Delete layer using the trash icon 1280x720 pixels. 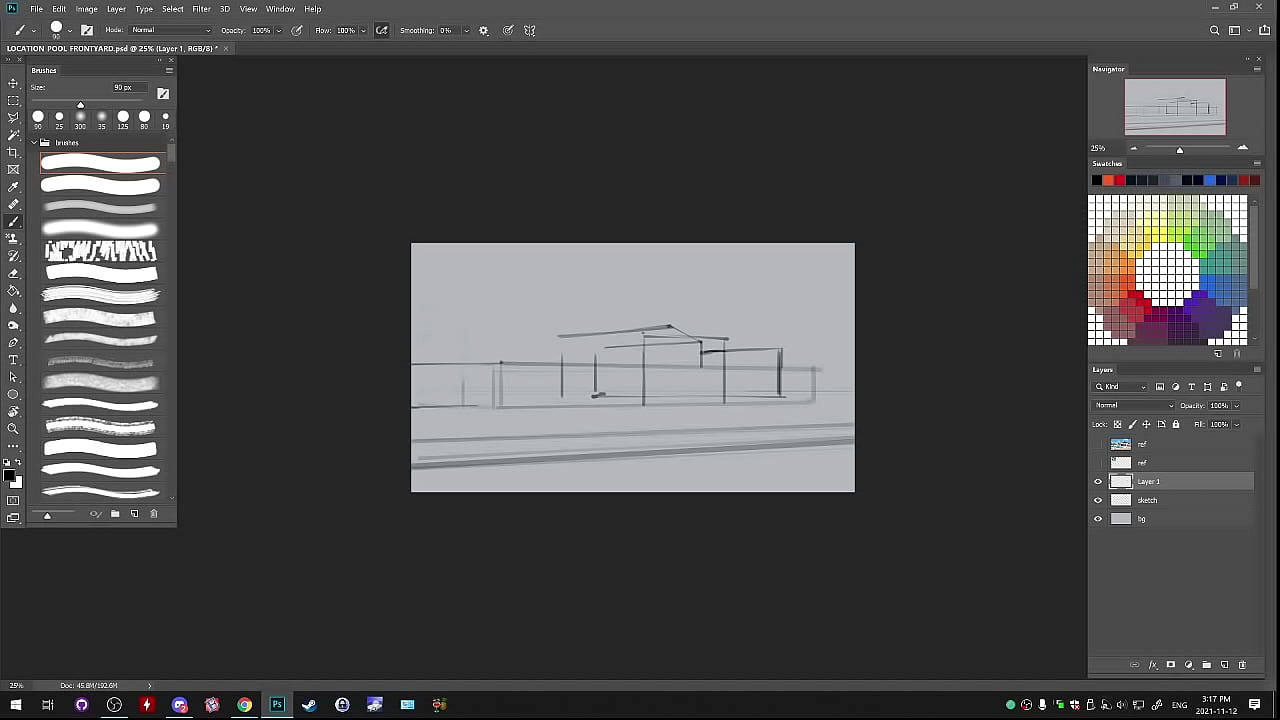click(1243, 665)
